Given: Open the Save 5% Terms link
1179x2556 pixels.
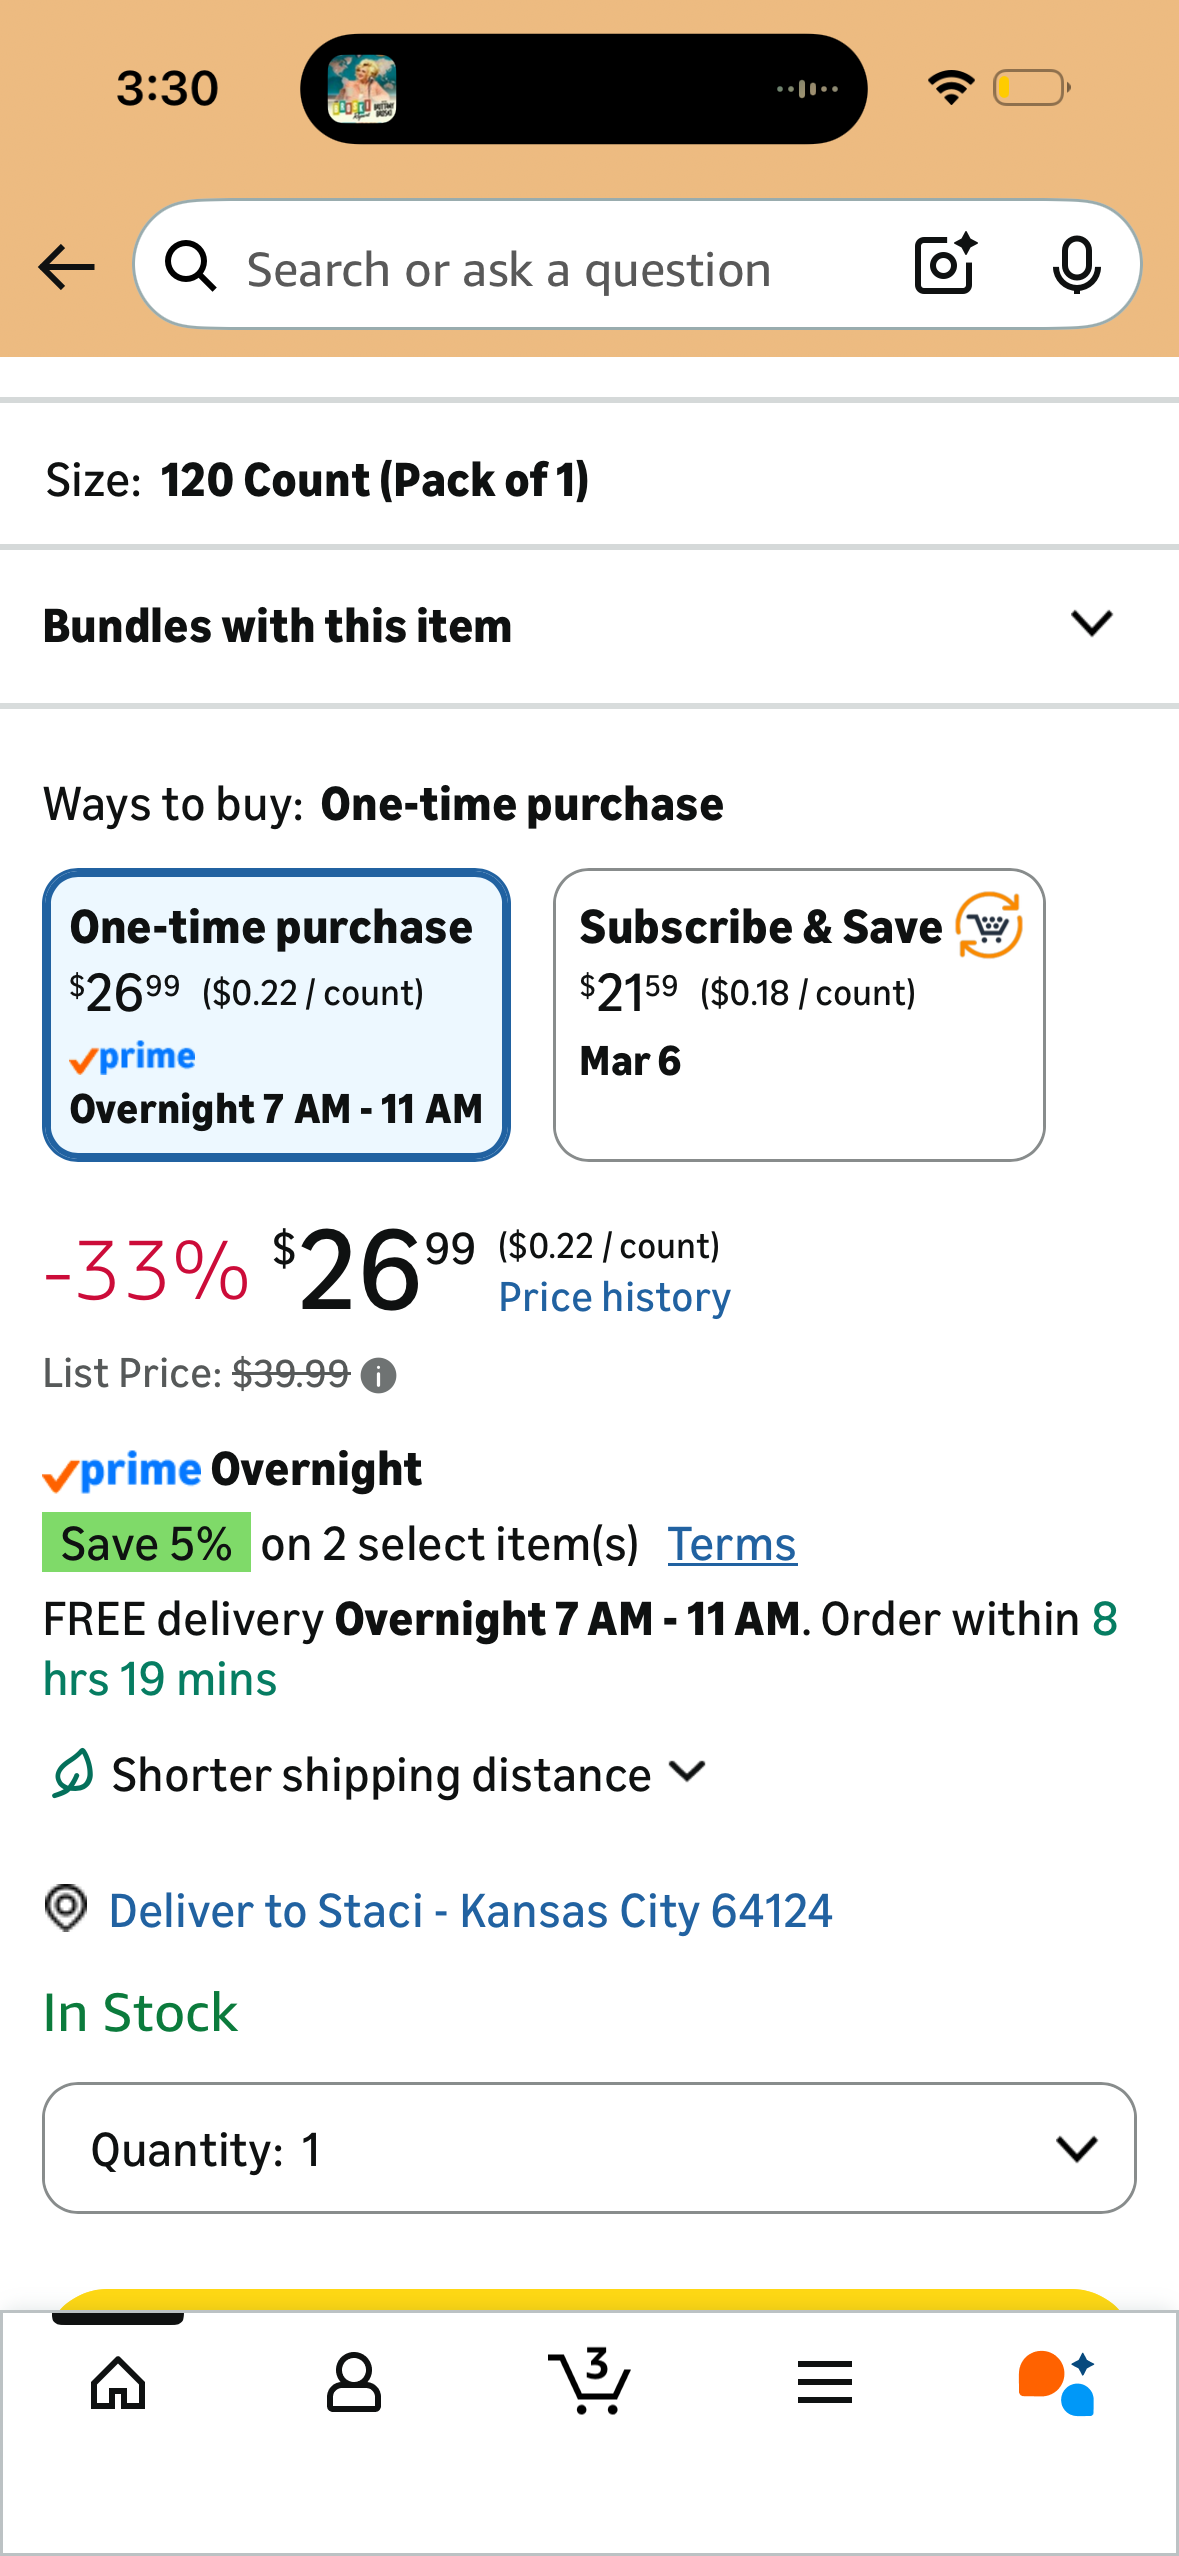Looking at the screenshot, I should (x=732, y=1544).
